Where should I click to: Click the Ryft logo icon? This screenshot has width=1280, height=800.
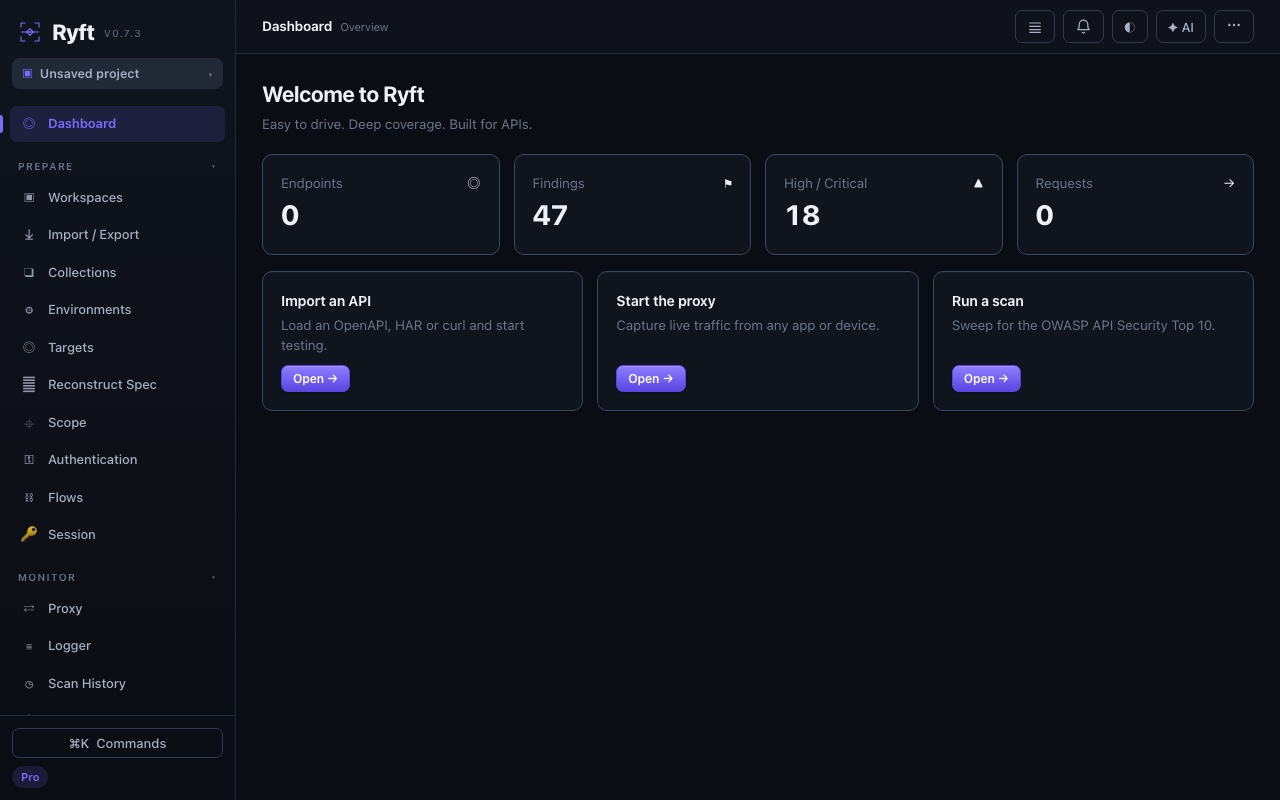pos(30,32)
